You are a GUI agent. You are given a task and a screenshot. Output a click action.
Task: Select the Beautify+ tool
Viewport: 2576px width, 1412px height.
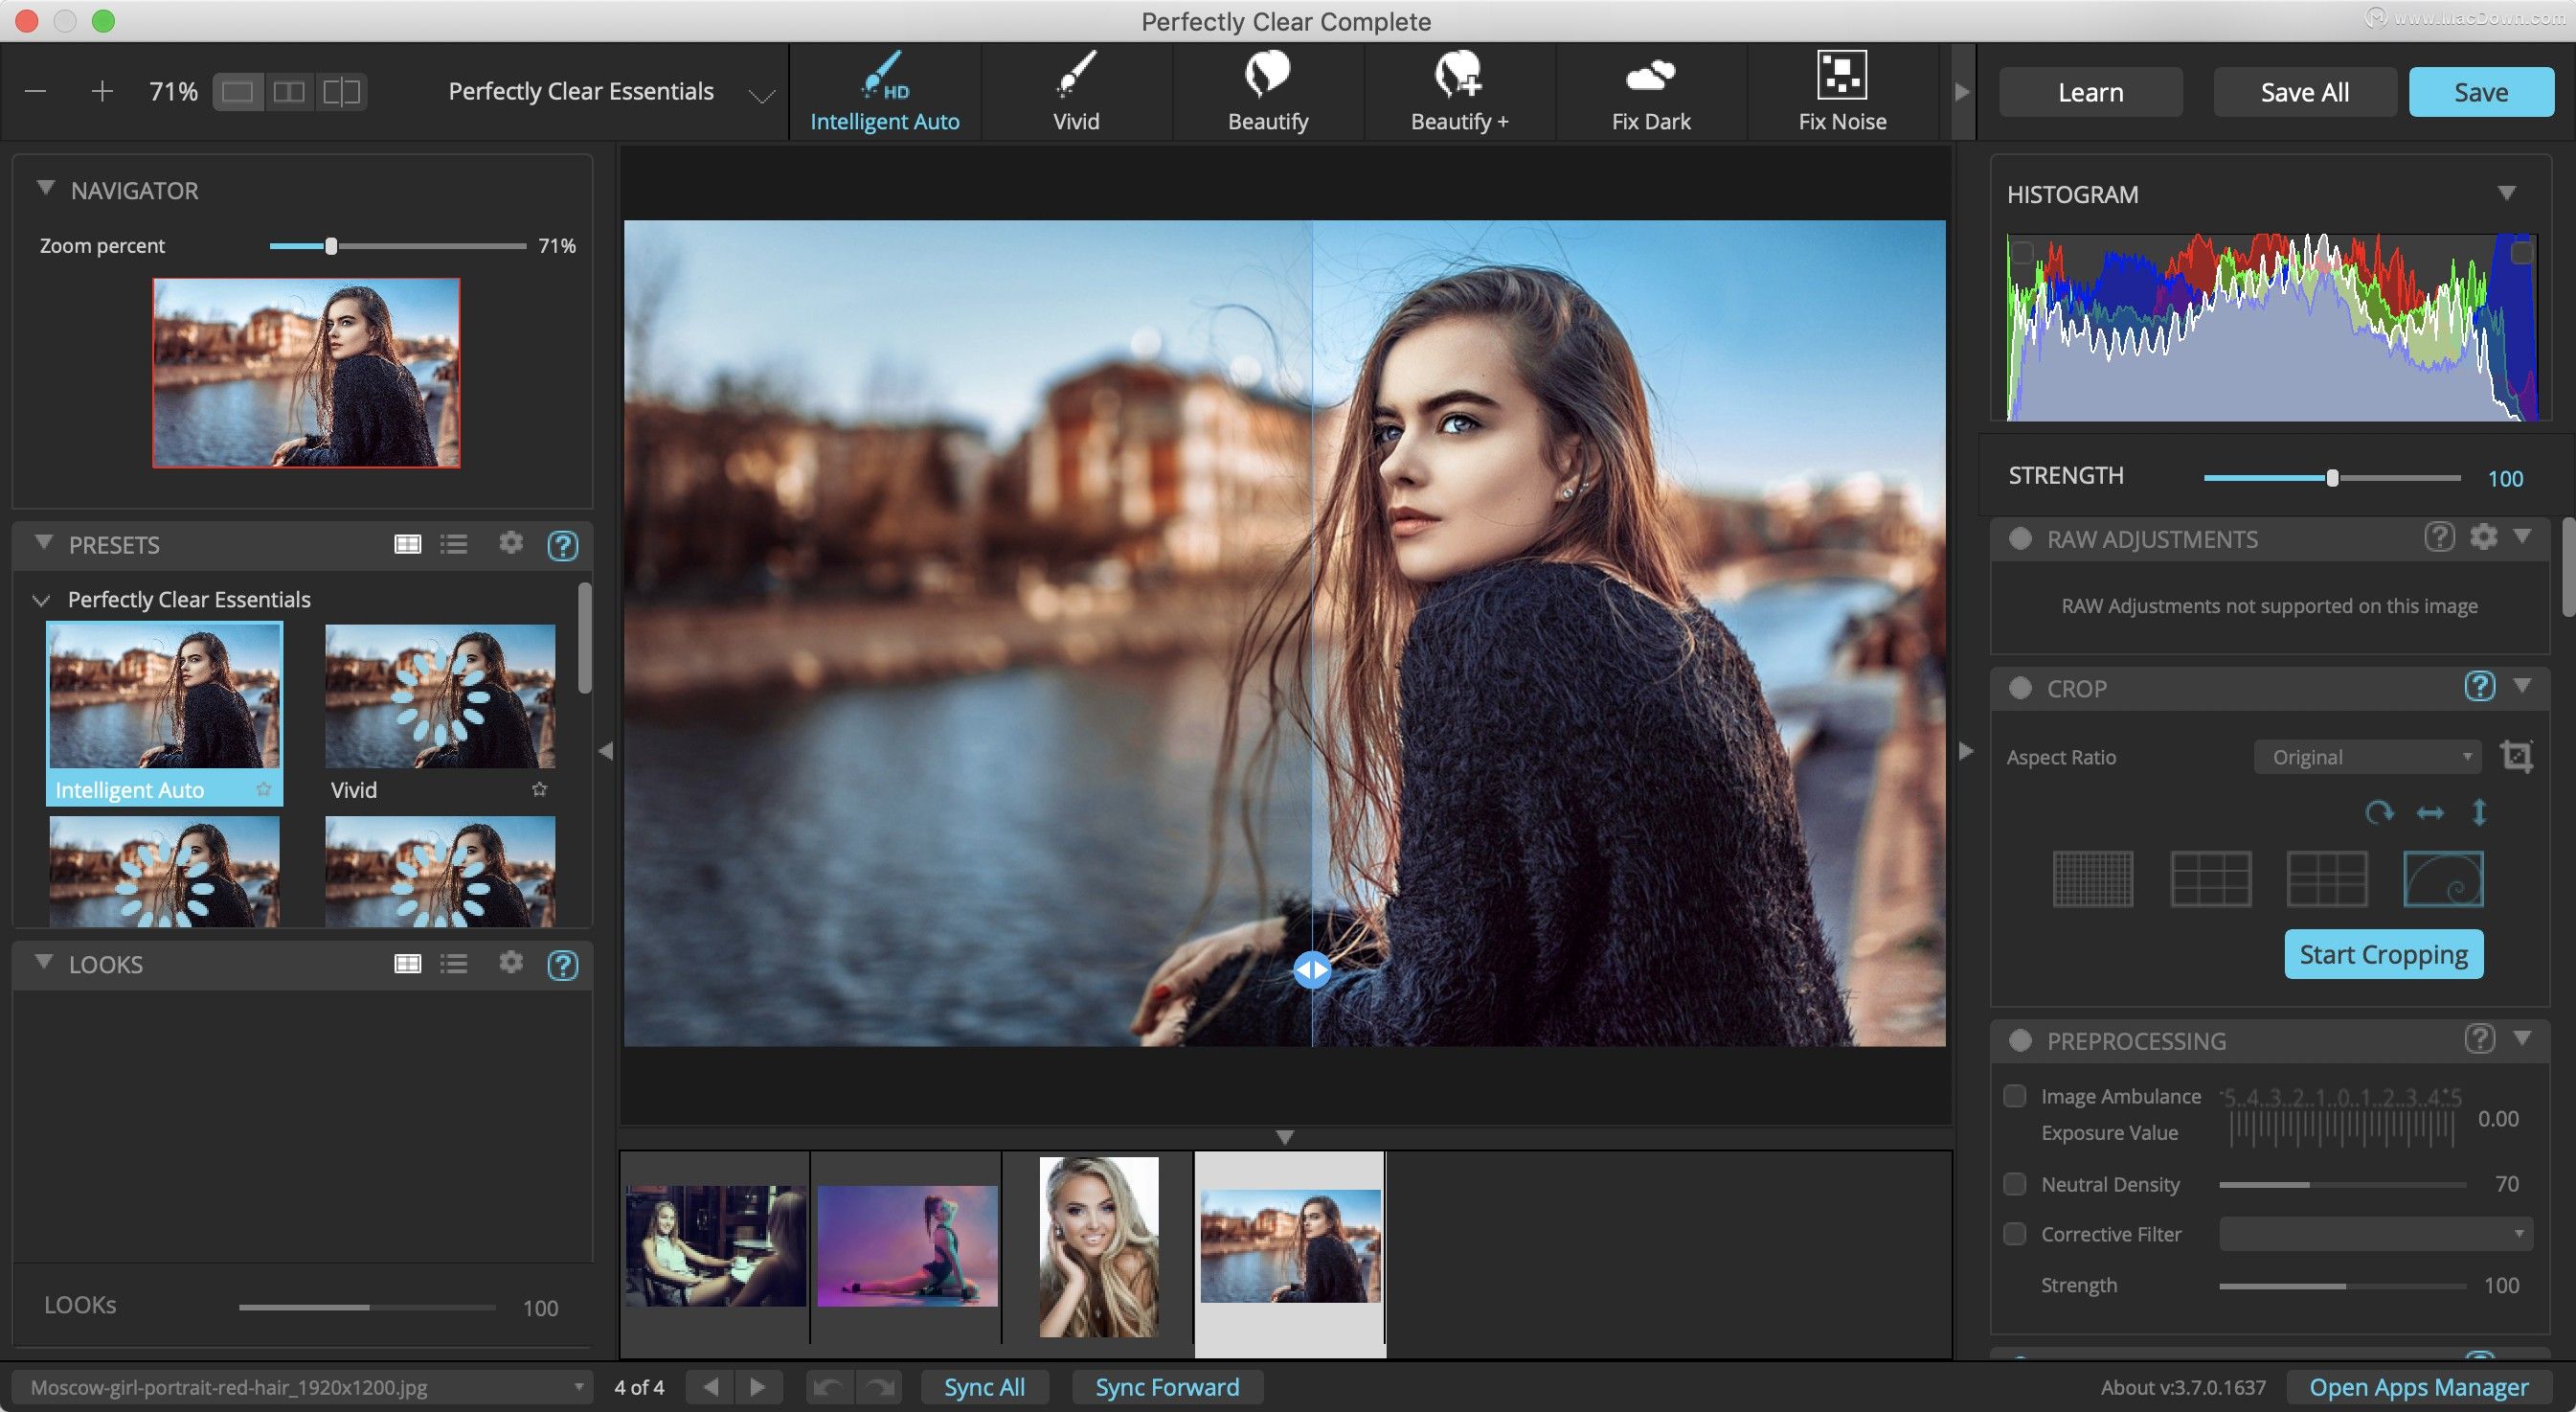pos(1458,90)
